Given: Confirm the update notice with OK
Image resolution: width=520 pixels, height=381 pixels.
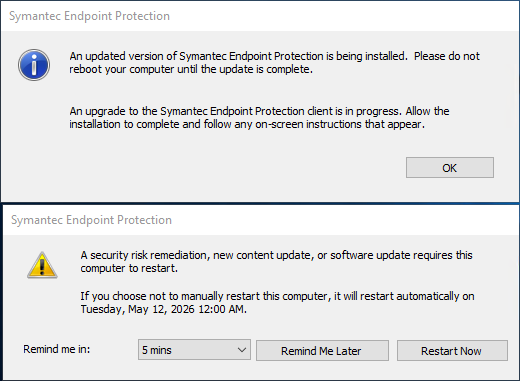Looking at the screenshot, I should coord(450,168).
